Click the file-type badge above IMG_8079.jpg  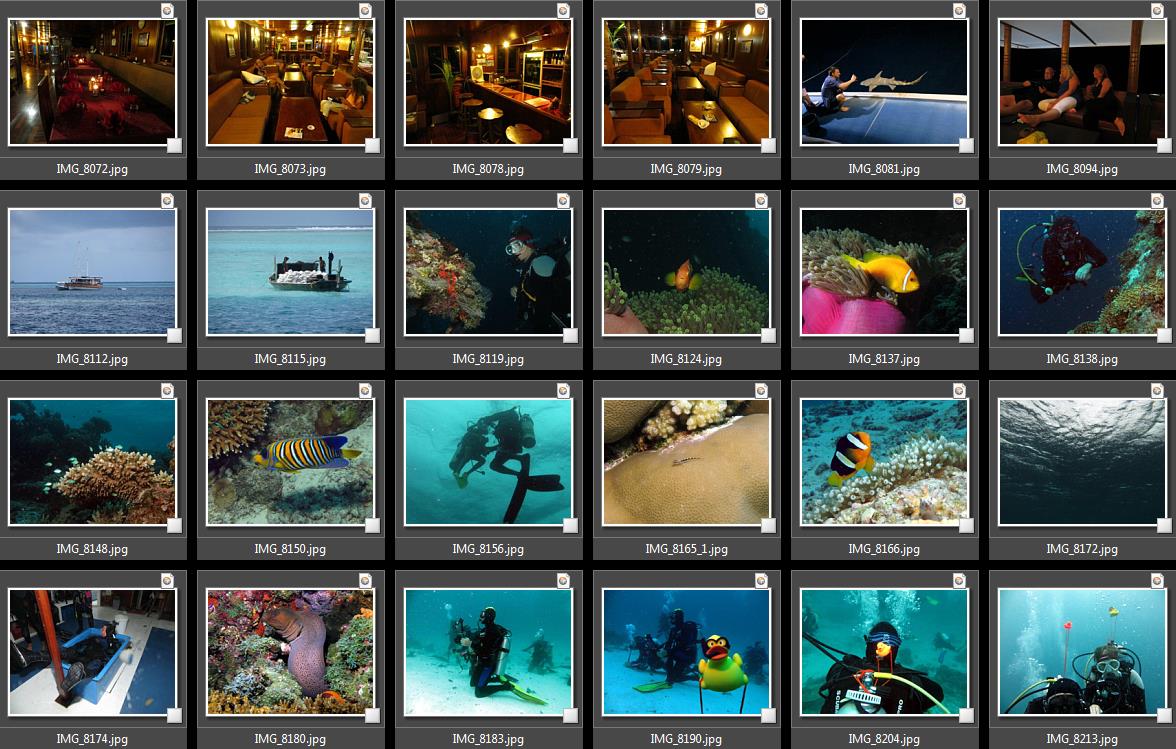pos(761,10)
